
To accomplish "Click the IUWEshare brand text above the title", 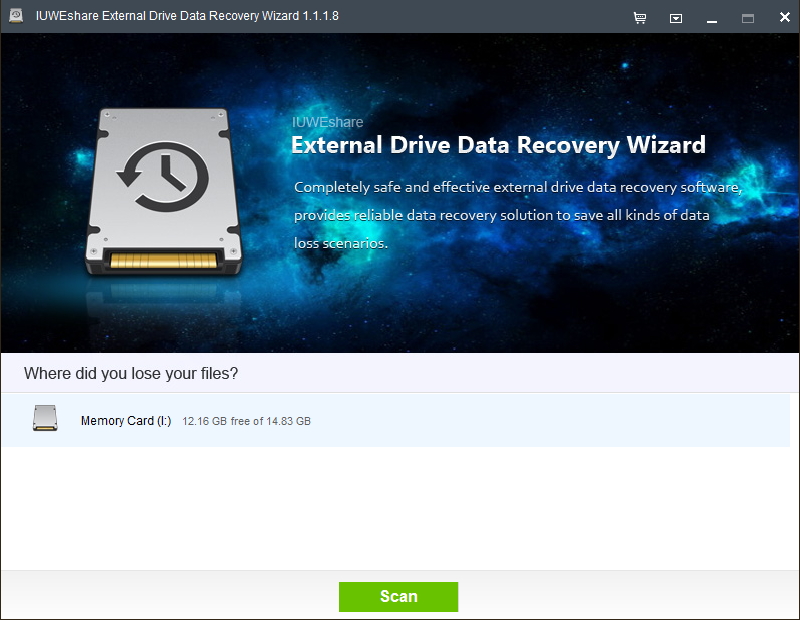I will (x=327, y=121).
